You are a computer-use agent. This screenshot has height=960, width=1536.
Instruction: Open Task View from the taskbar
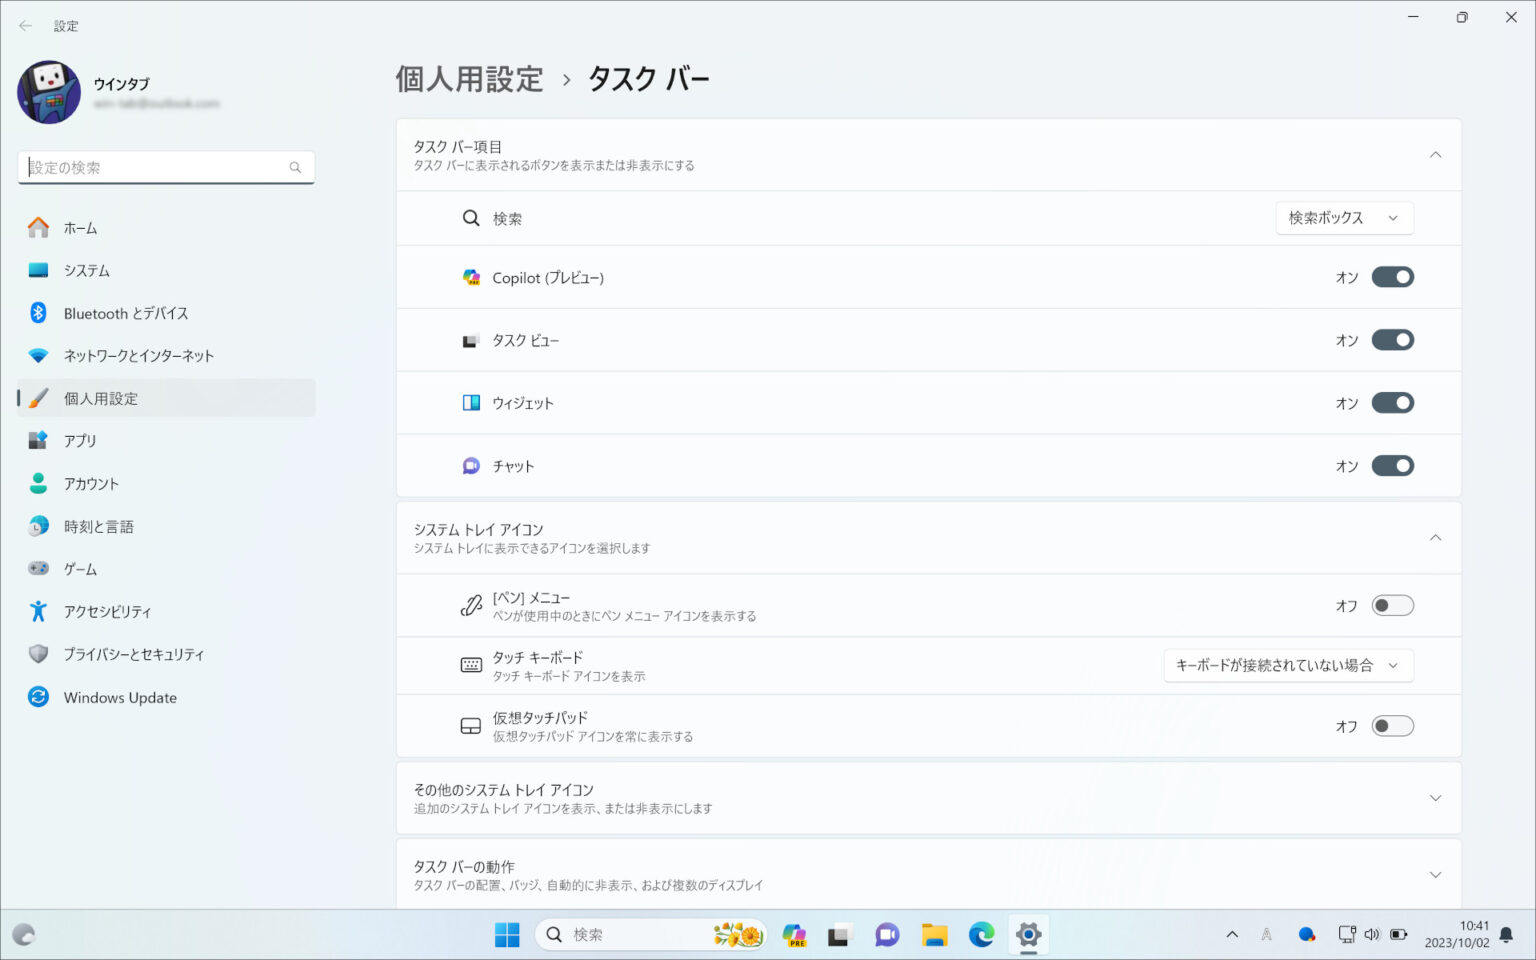click(838, 935)
